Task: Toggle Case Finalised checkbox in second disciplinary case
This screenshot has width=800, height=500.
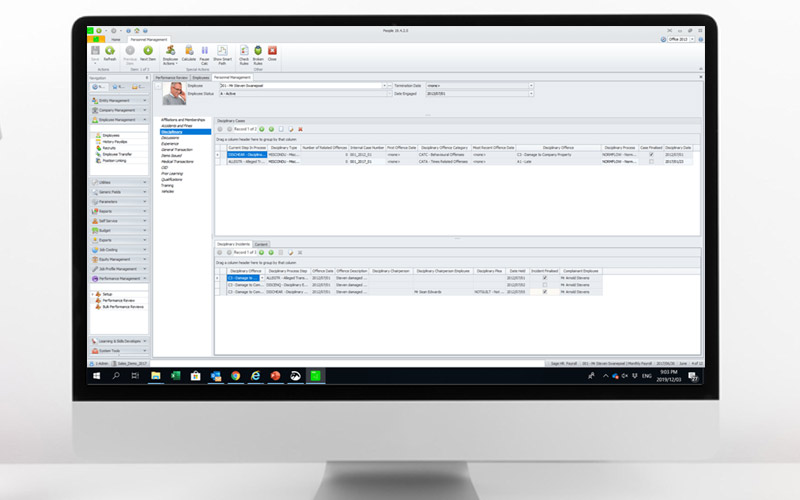Action: point(652,161)
